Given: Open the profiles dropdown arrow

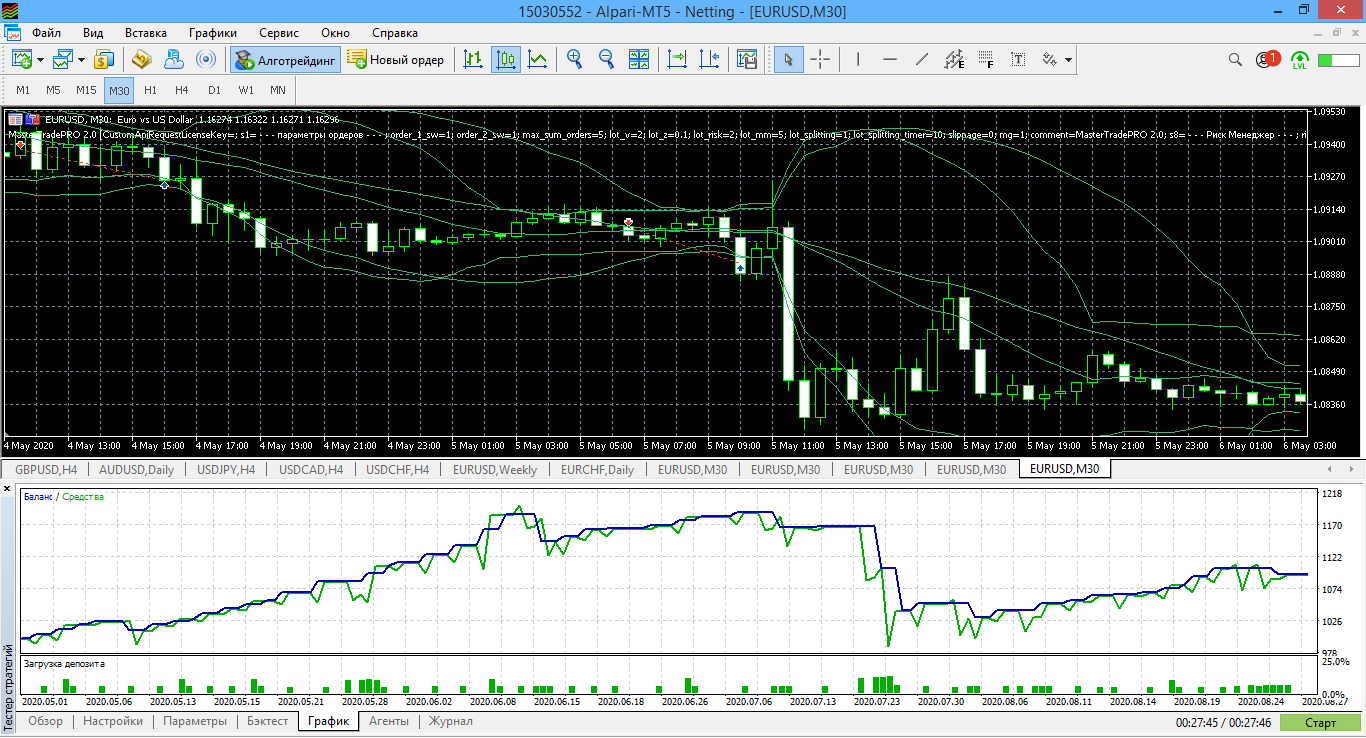Looking at the screenshot, I should 82,60.
